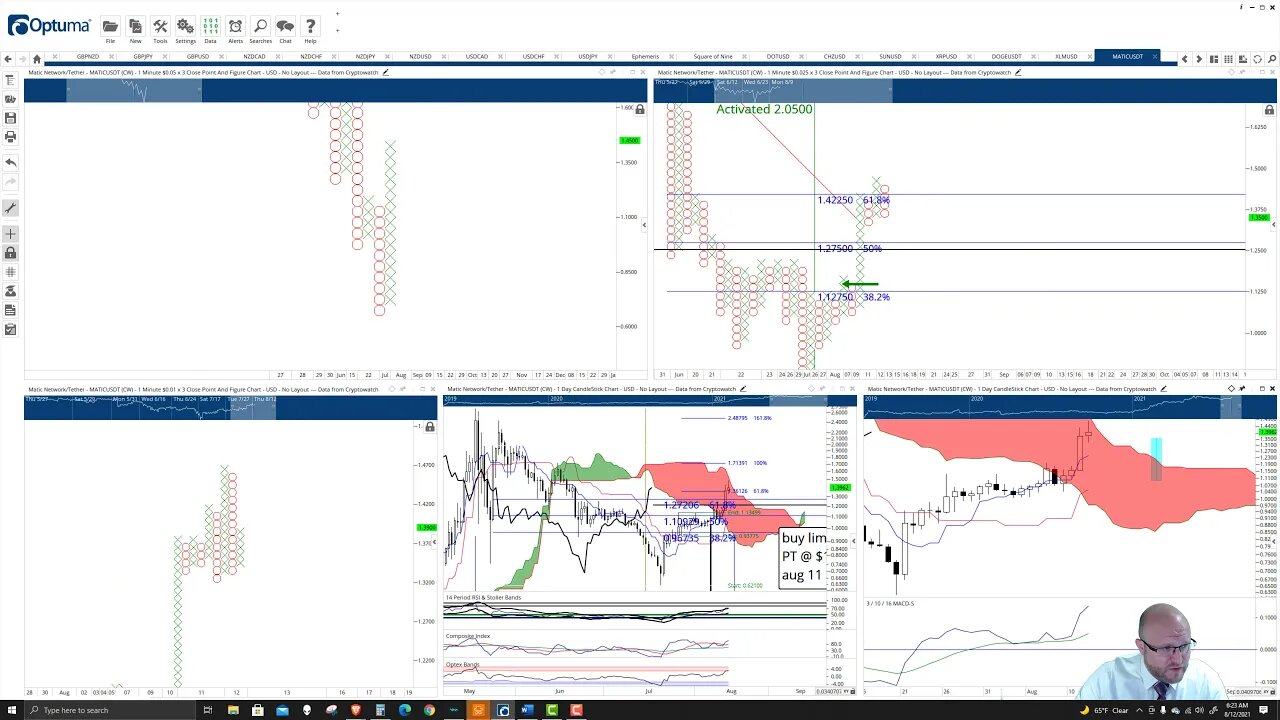This screenshot has width=1280, height=720.
Task: Click the buy limit note box
Action: pyautogui.click(x=803, y=557)
